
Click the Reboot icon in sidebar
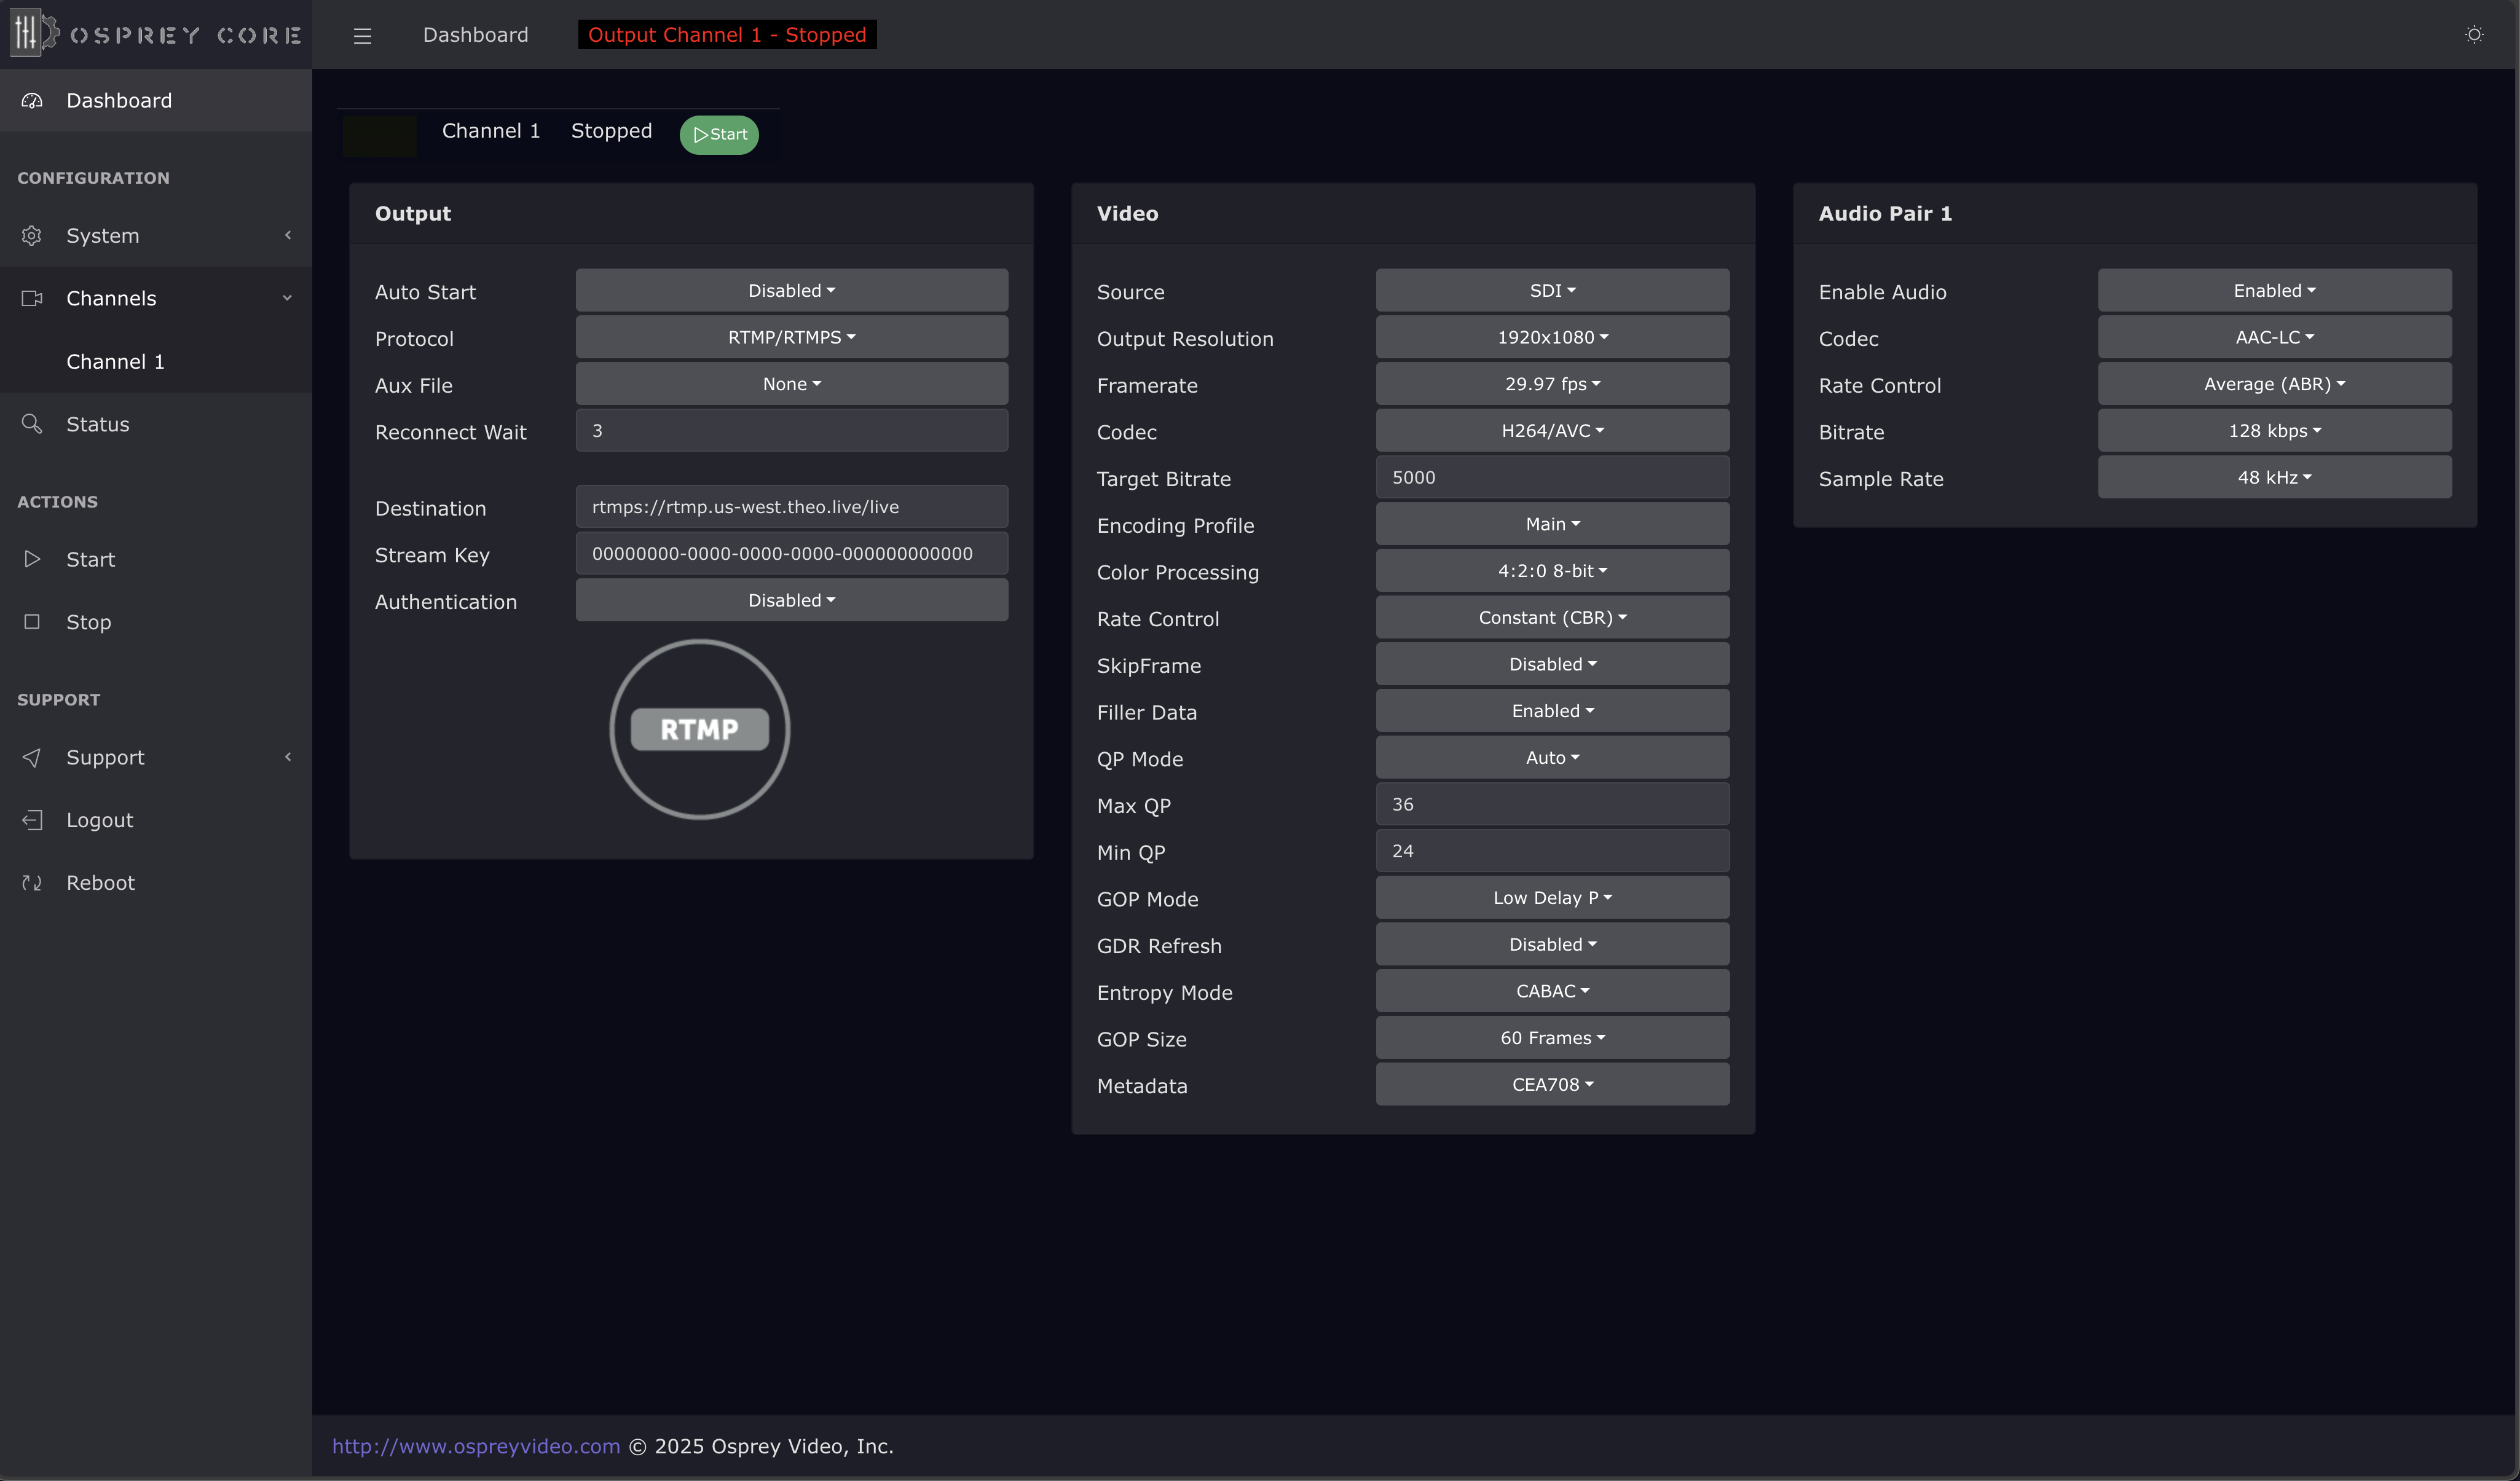tap(32, 883)
